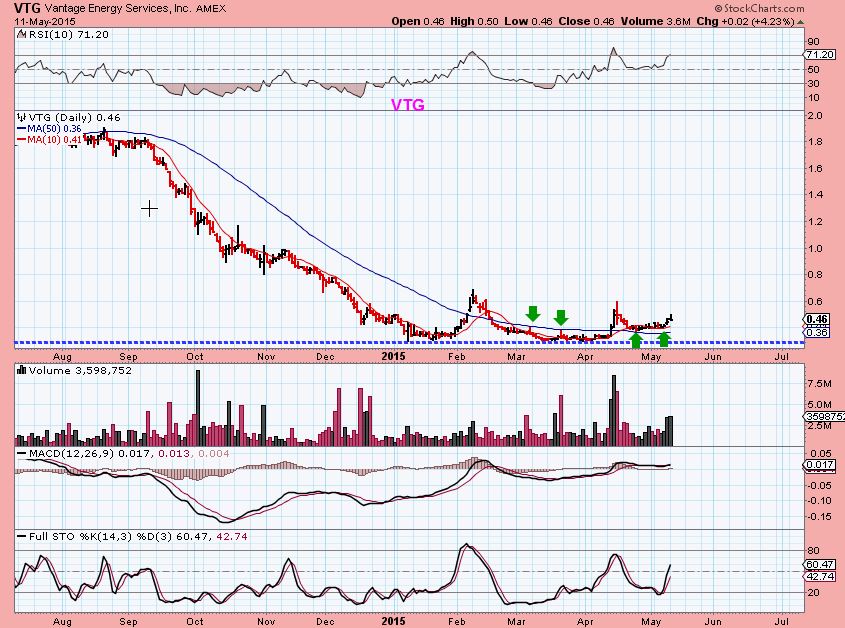
Task: Click the VTG ticker symbol in the header
Action: pos(27,8)
